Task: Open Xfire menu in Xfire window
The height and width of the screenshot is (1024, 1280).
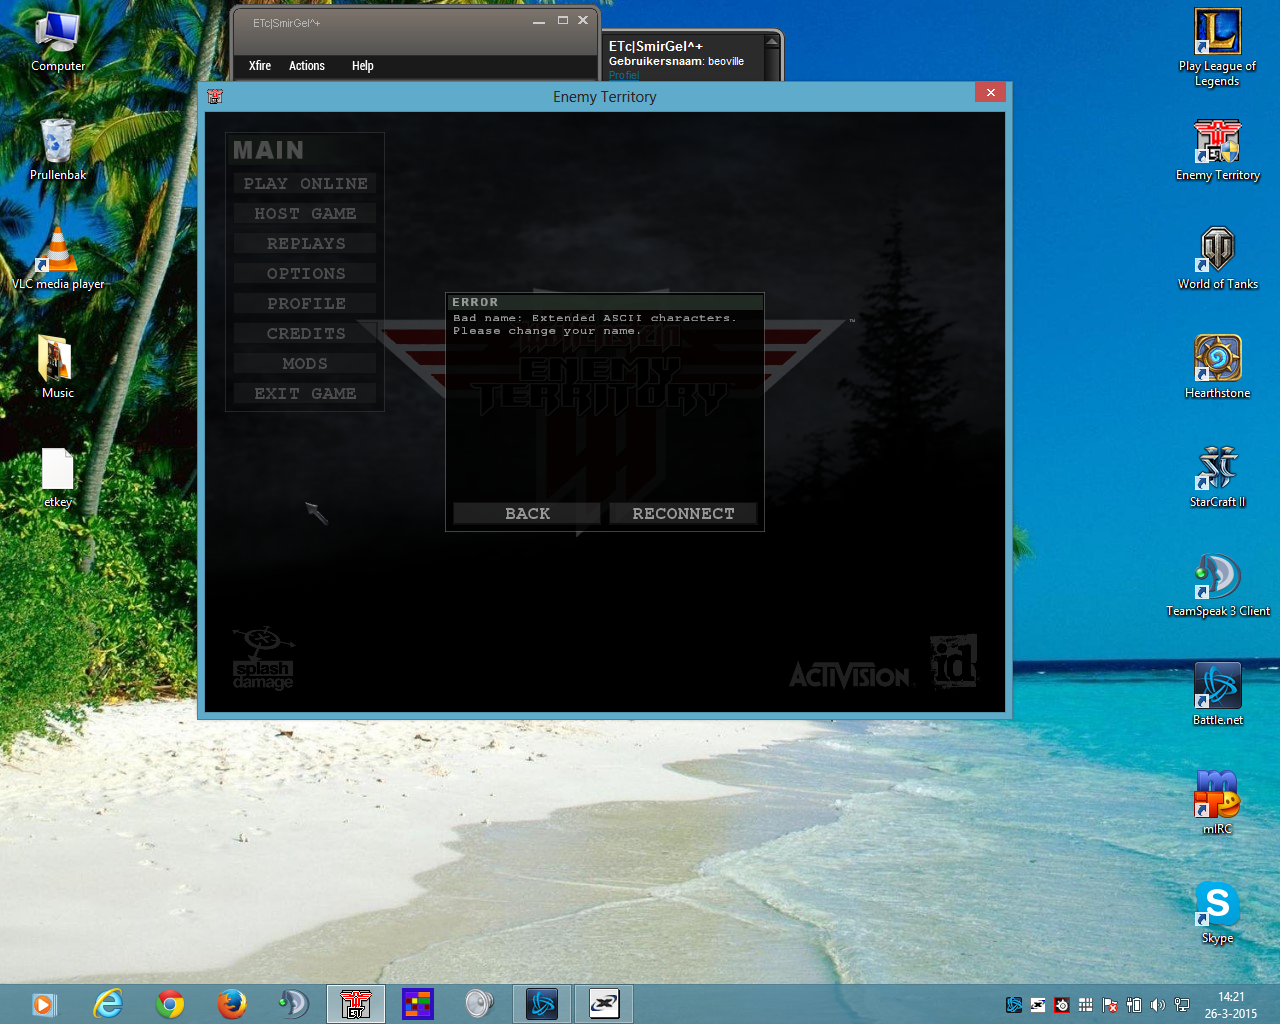Action: tap(260, 66)
